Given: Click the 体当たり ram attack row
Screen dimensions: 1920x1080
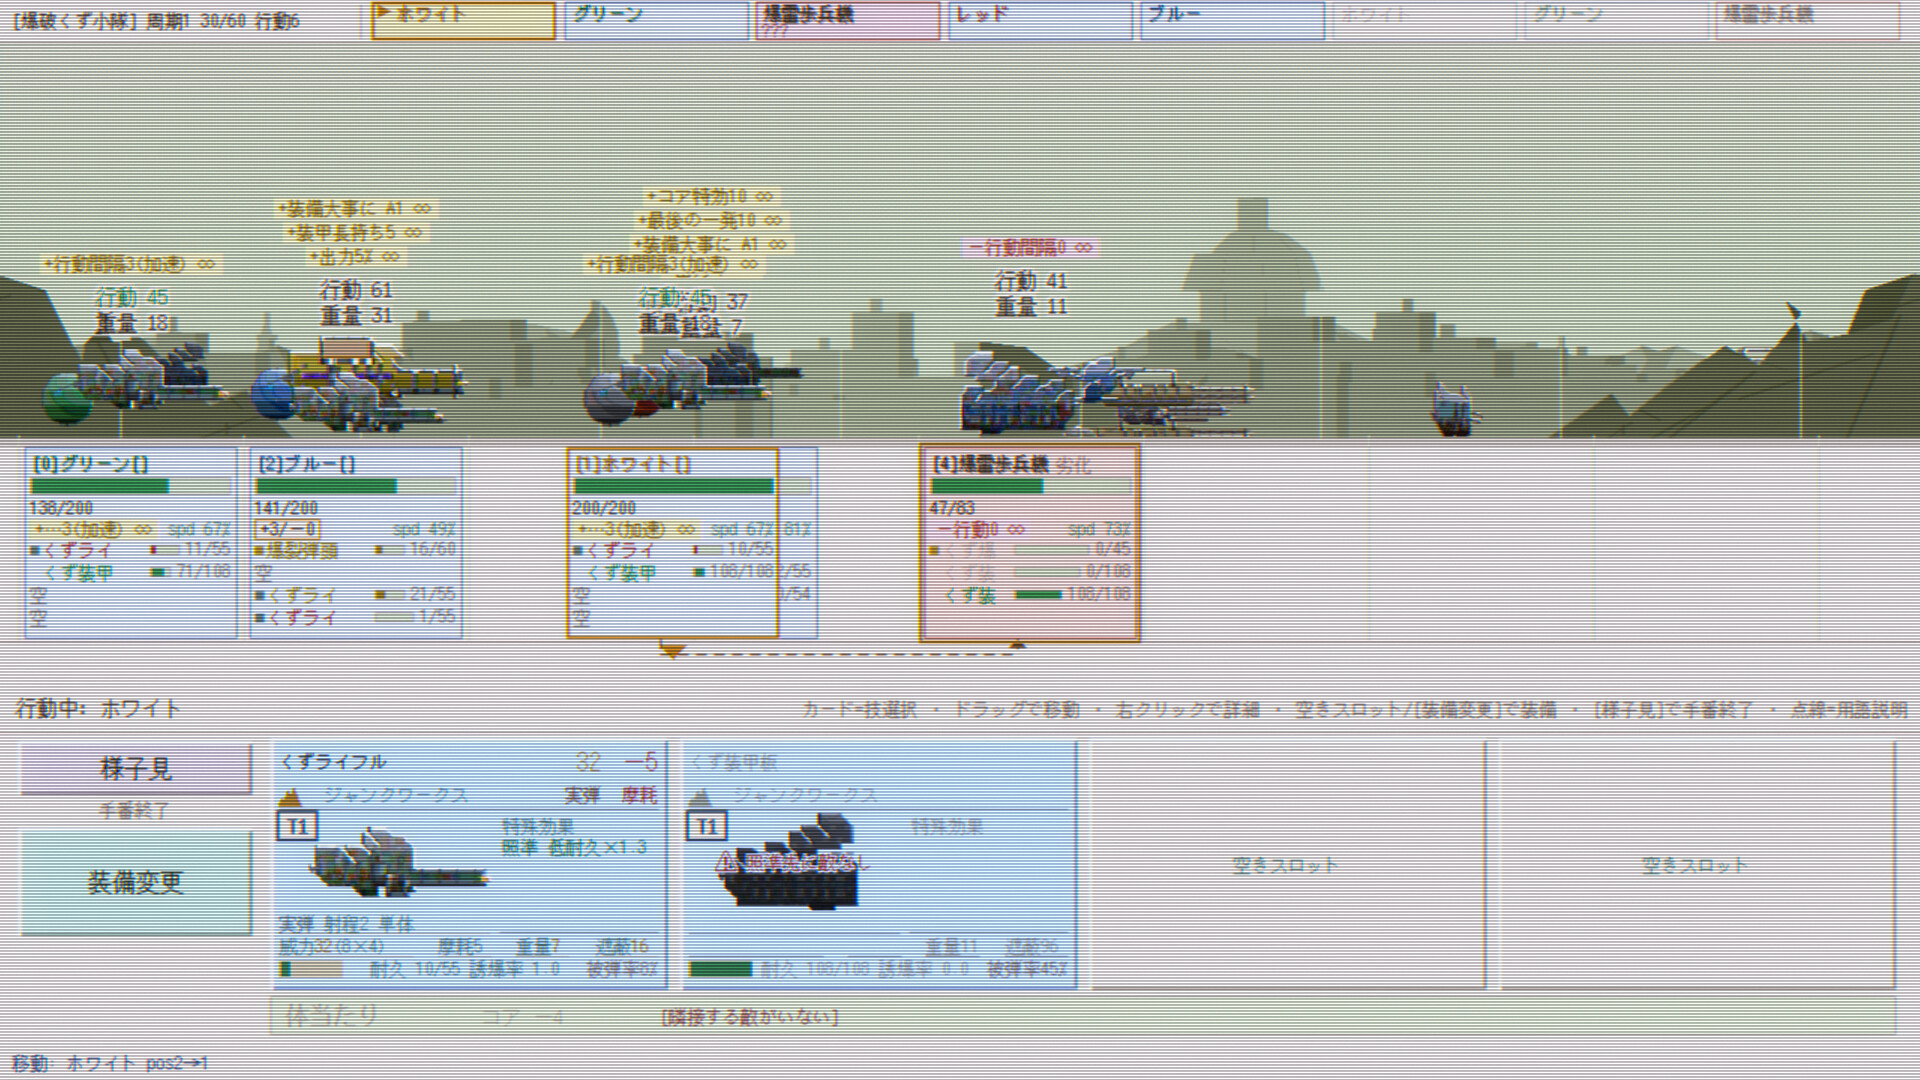Looking at the screenshot, I should coord(1083,1016).
